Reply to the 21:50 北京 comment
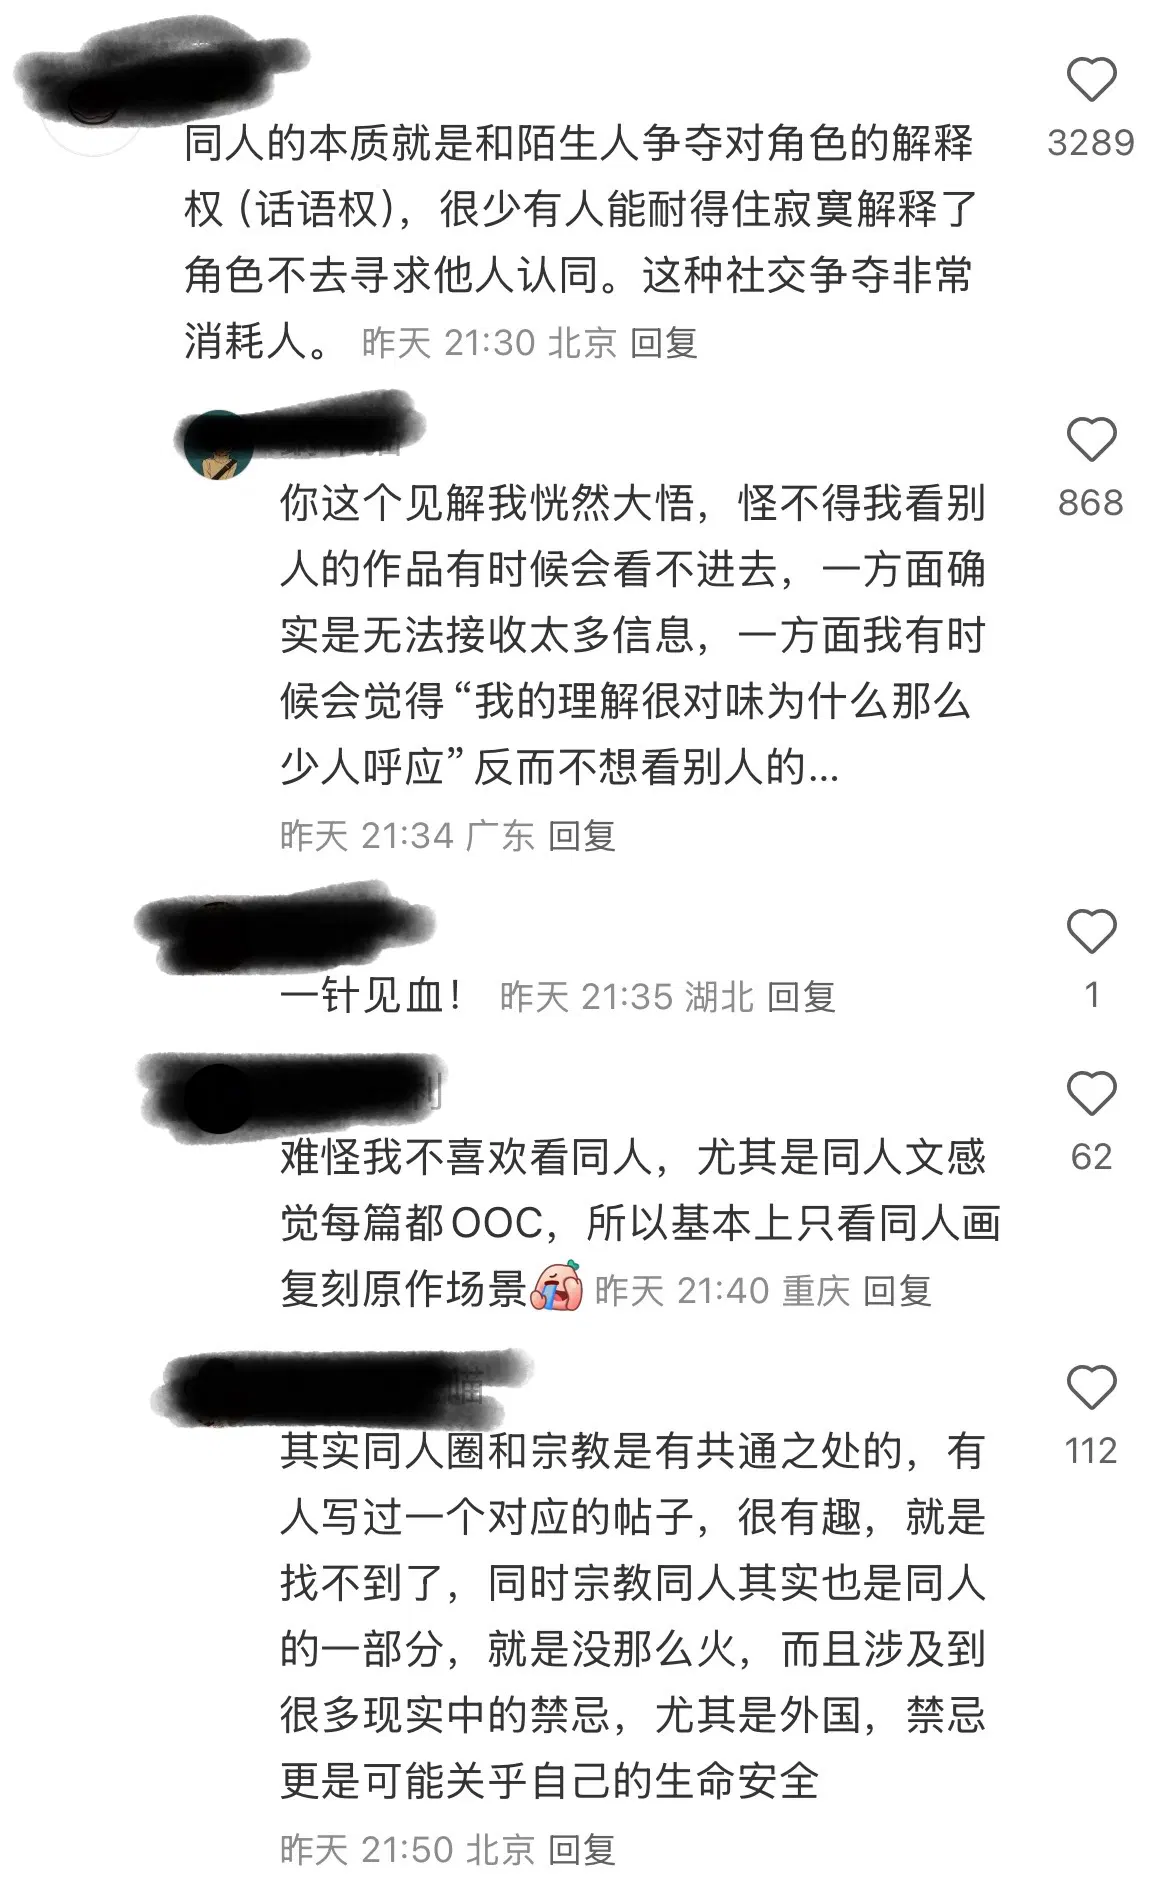This screenshot has height=1898, width=1169. [x=581, y=1850]
